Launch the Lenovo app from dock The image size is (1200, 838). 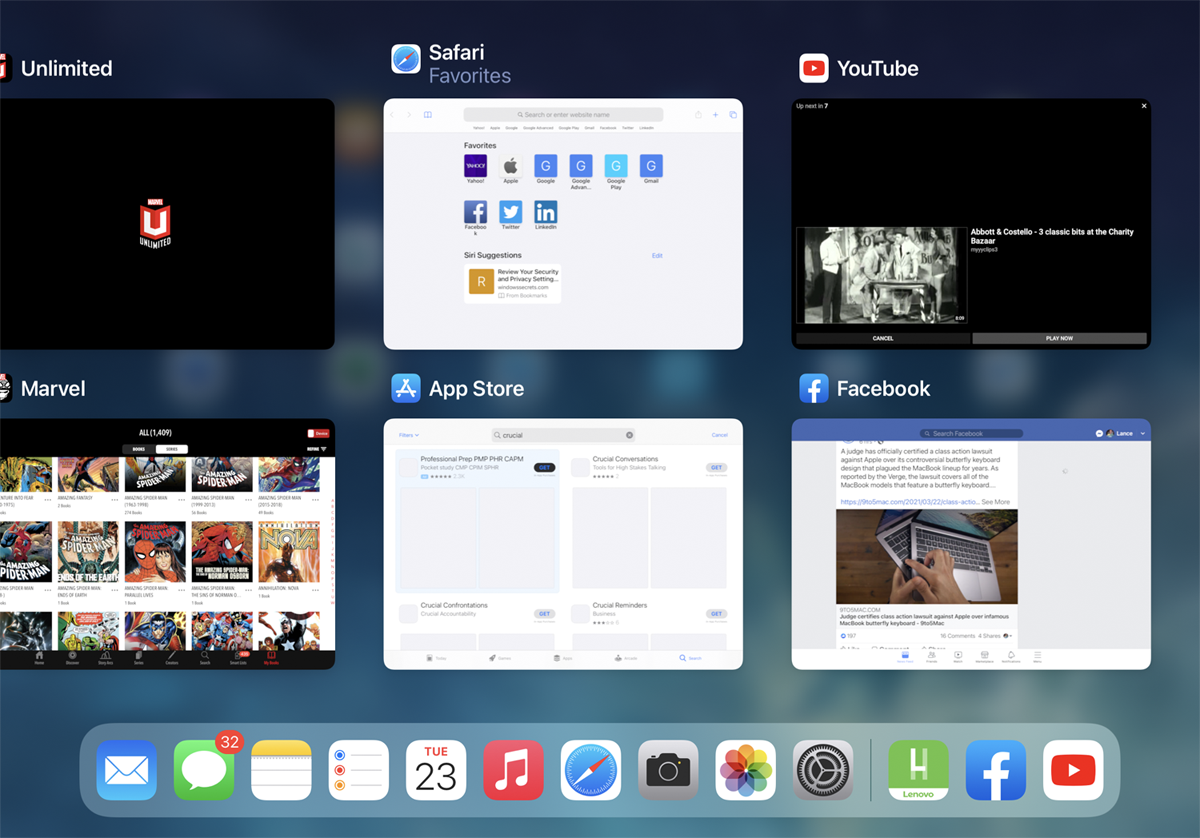click(x=919, y=770)
